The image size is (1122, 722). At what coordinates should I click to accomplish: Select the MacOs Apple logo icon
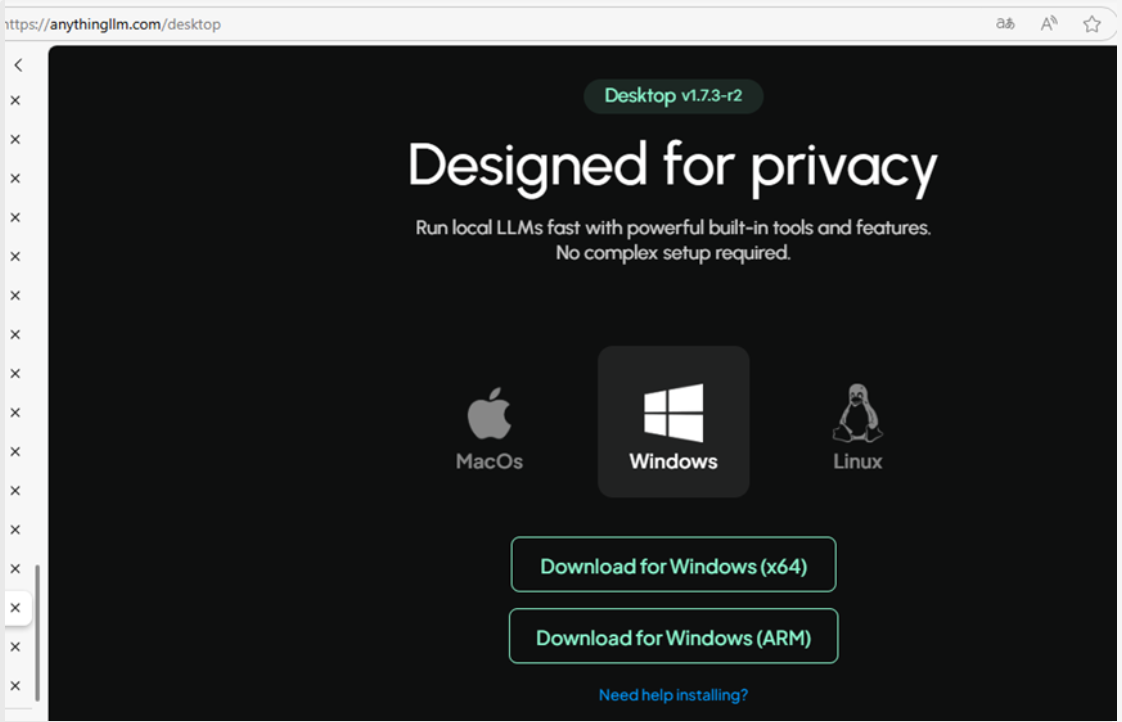click(x=489, y=414)
